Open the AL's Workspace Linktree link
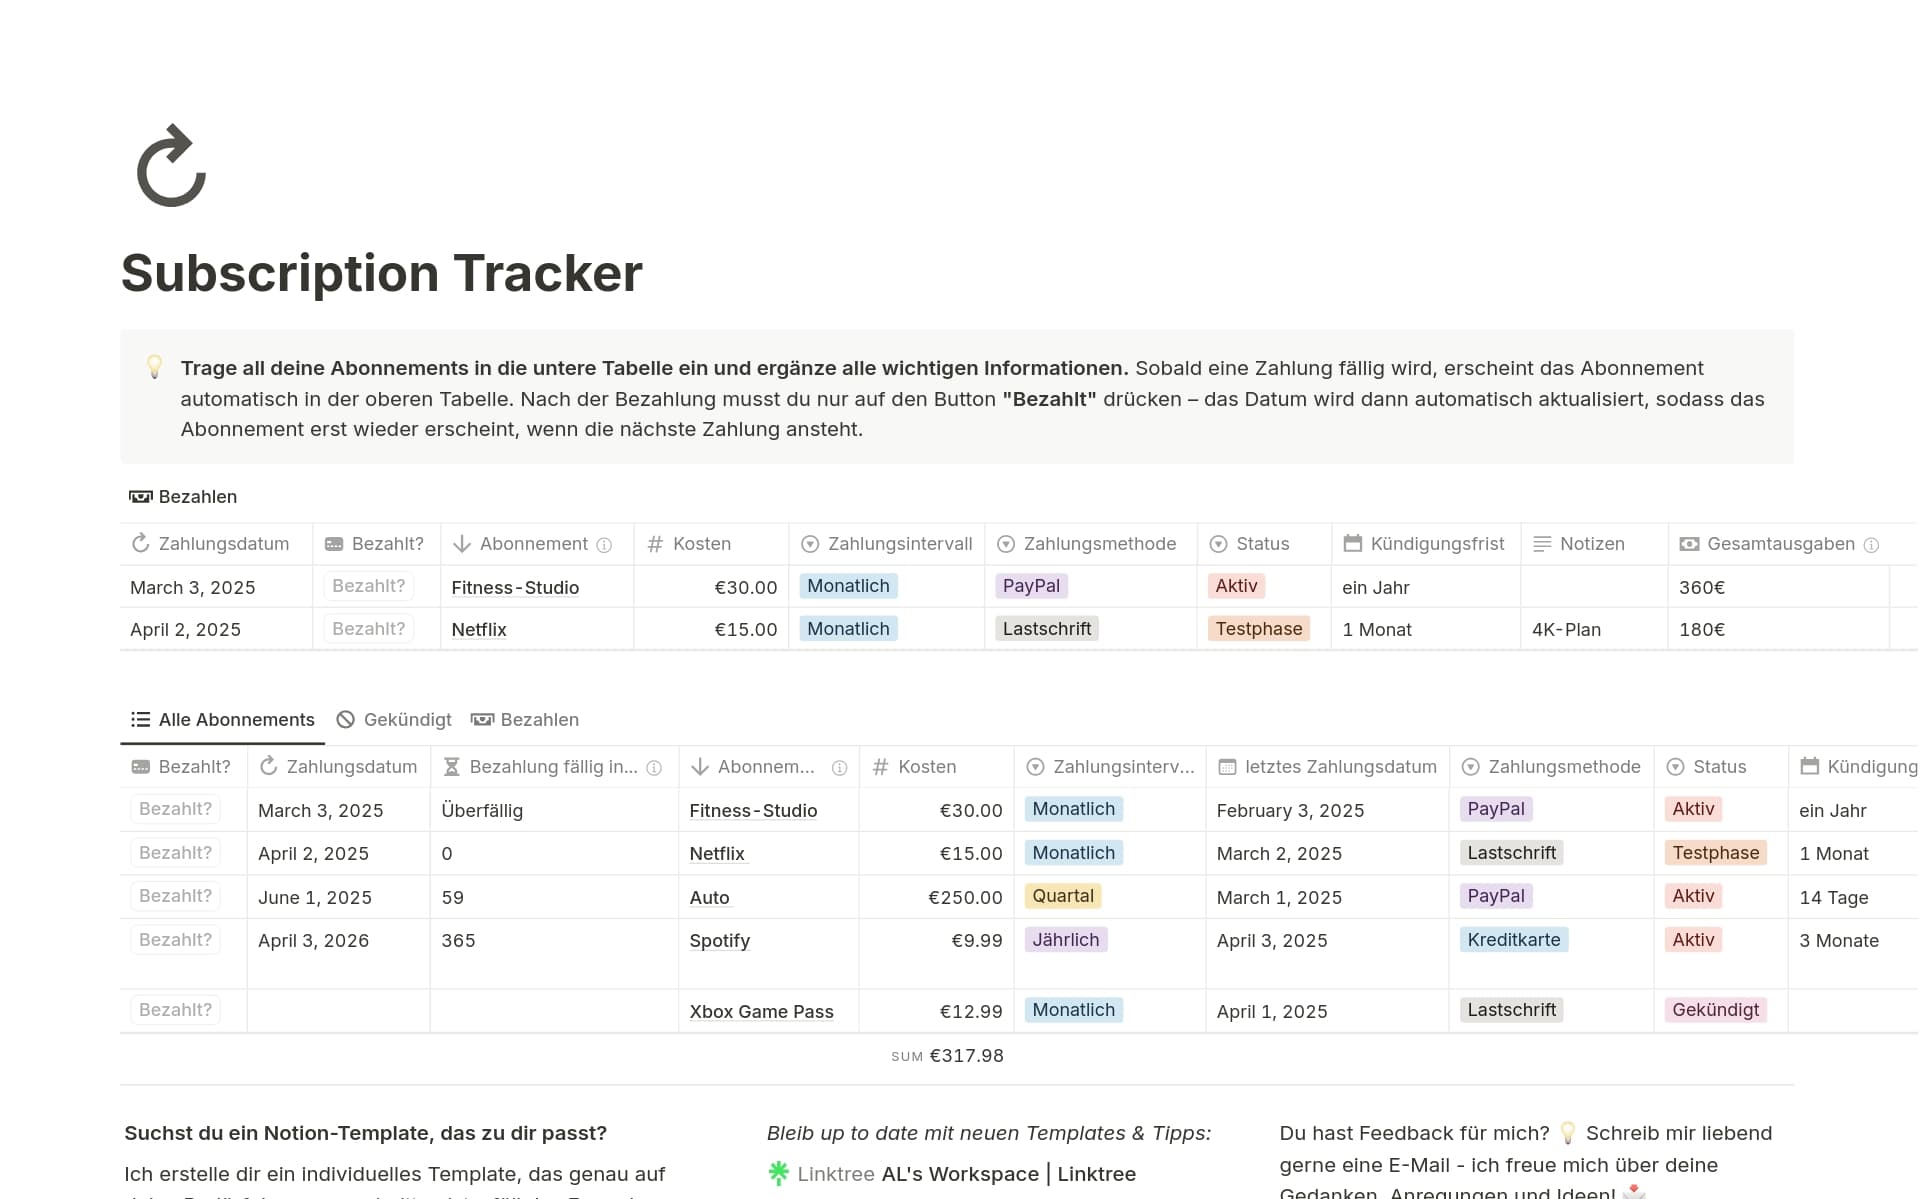Viewport: 1920px width, 1199px height. tap(1008, 1174)
